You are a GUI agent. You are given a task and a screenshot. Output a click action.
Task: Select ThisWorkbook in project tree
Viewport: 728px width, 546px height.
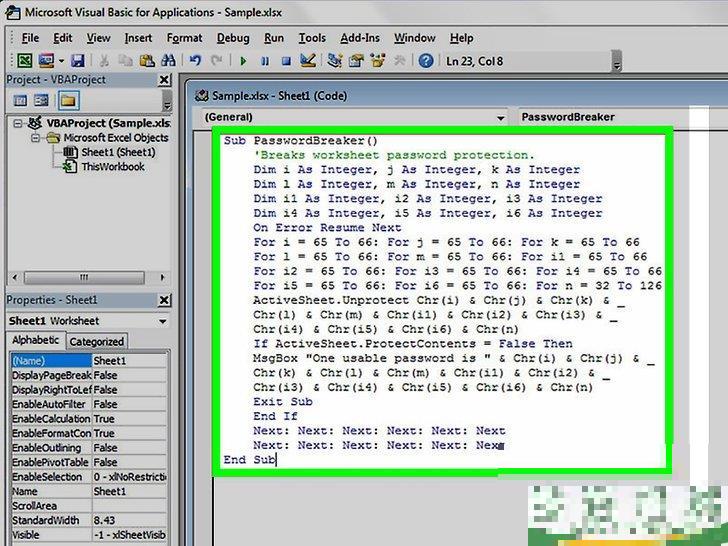pos(111,167)
